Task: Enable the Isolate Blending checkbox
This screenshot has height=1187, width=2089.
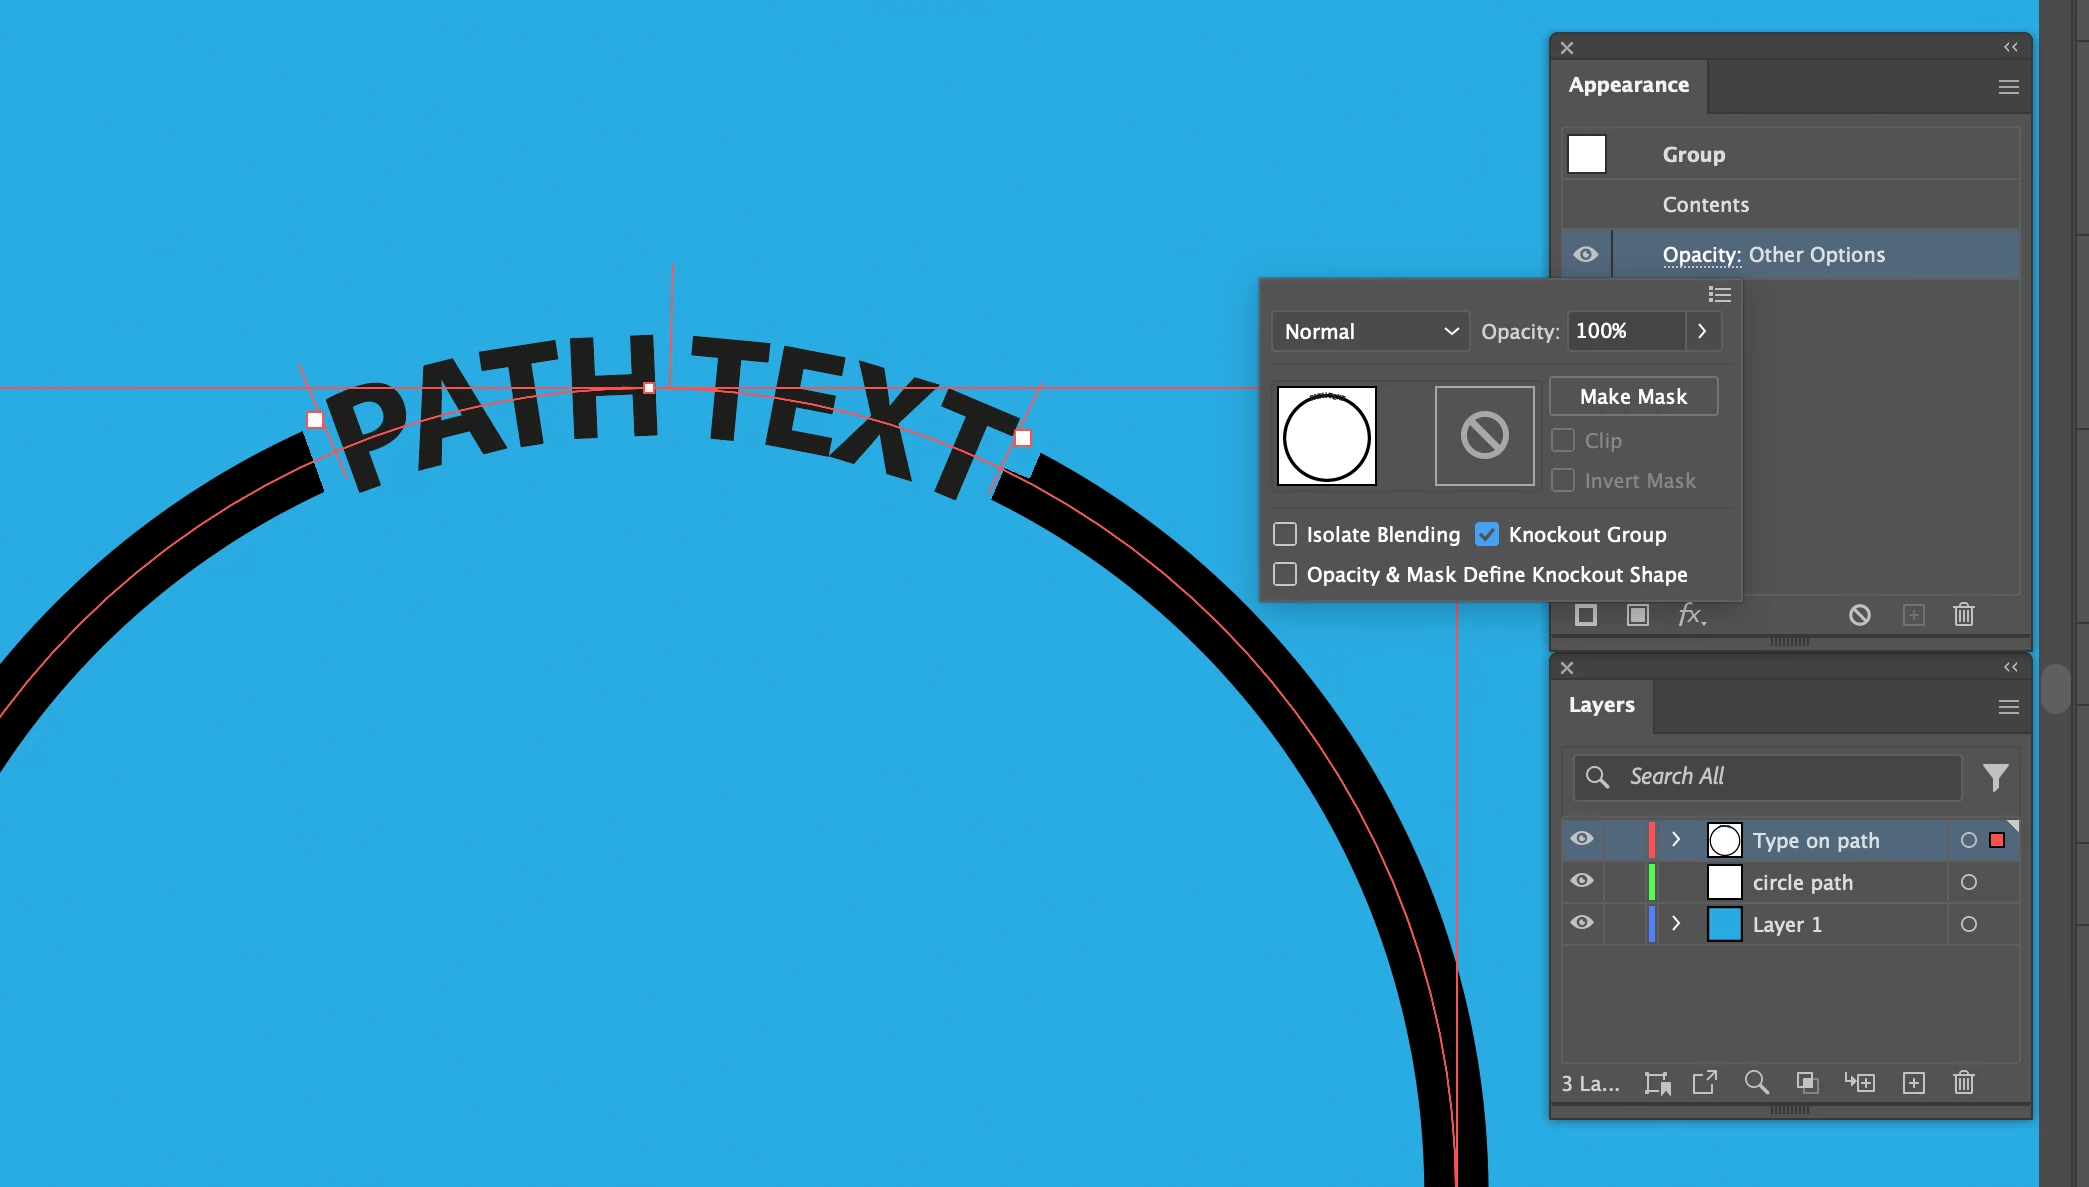Action: 1285,534
